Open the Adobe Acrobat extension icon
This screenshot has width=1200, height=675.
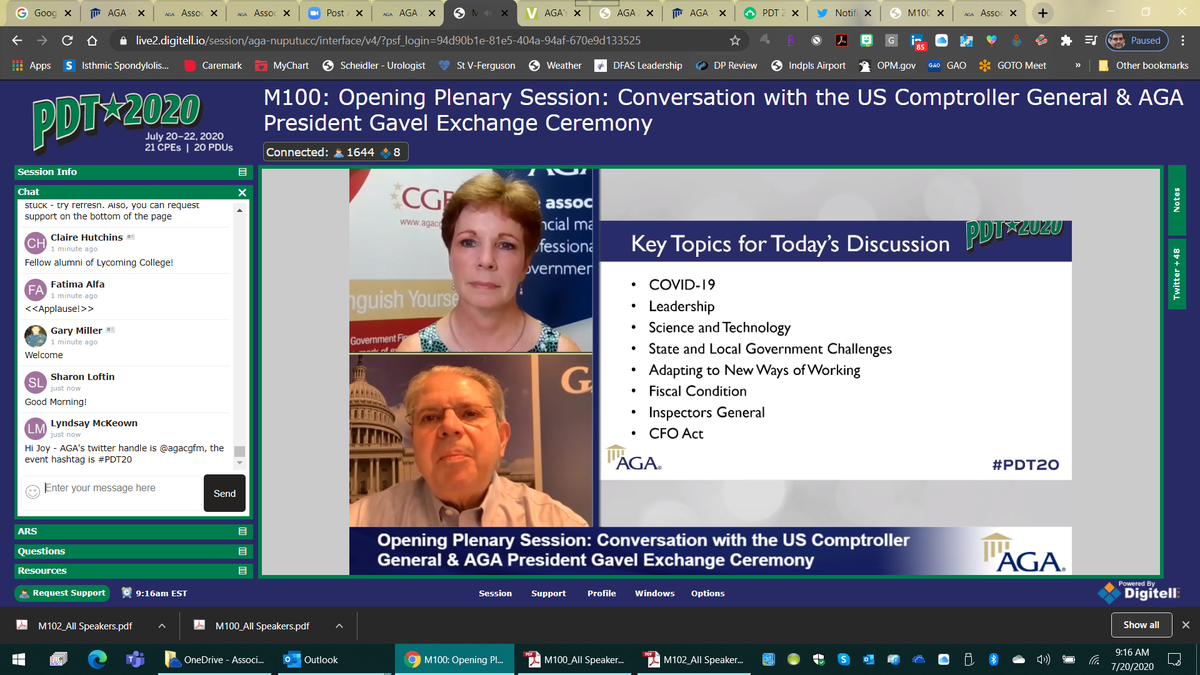coord(843,41)
